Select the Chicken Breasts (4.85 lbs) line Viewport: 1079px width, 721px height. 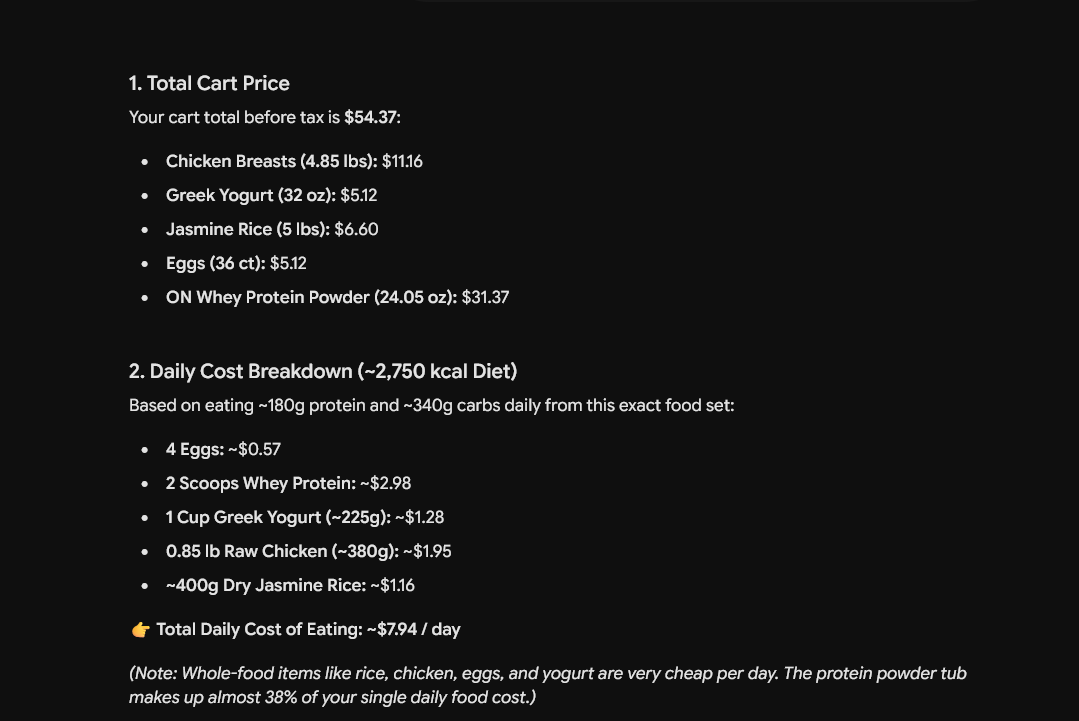coord(294,161)
